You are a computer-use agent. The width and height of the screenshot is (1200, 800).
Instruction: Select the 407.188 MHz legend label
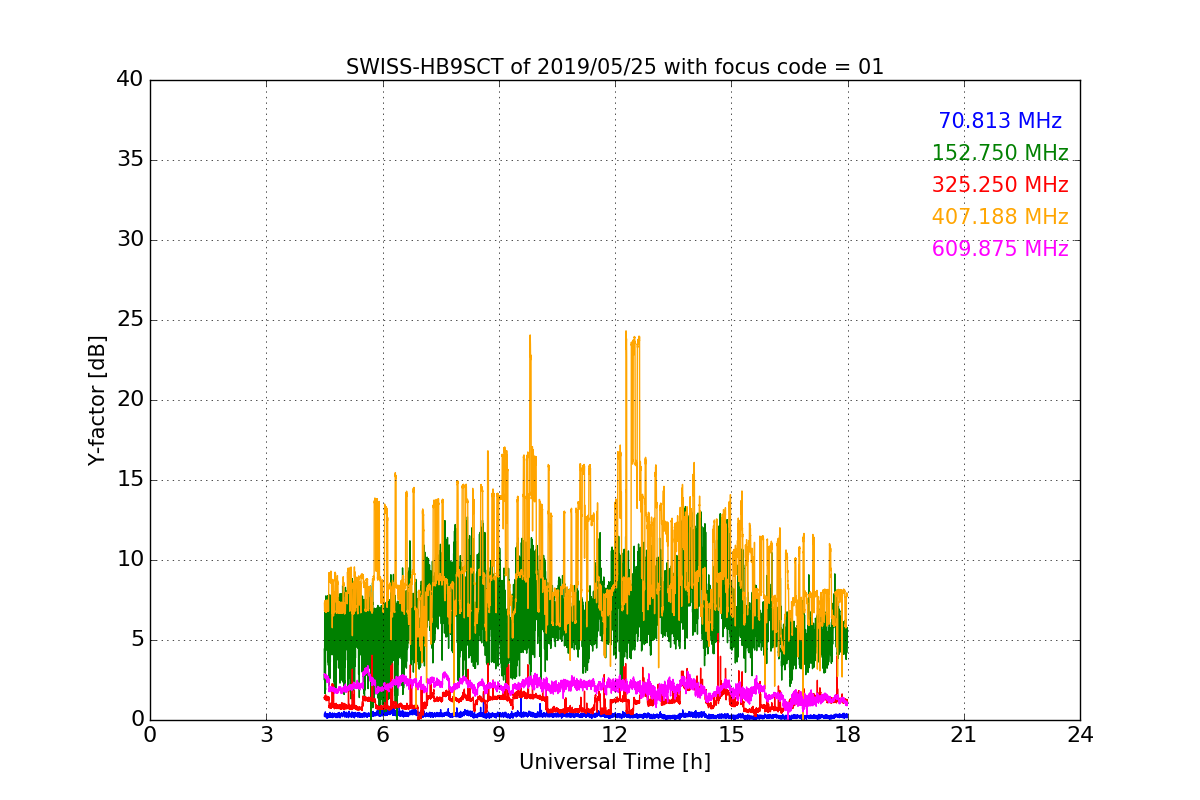pos(1000,217)
